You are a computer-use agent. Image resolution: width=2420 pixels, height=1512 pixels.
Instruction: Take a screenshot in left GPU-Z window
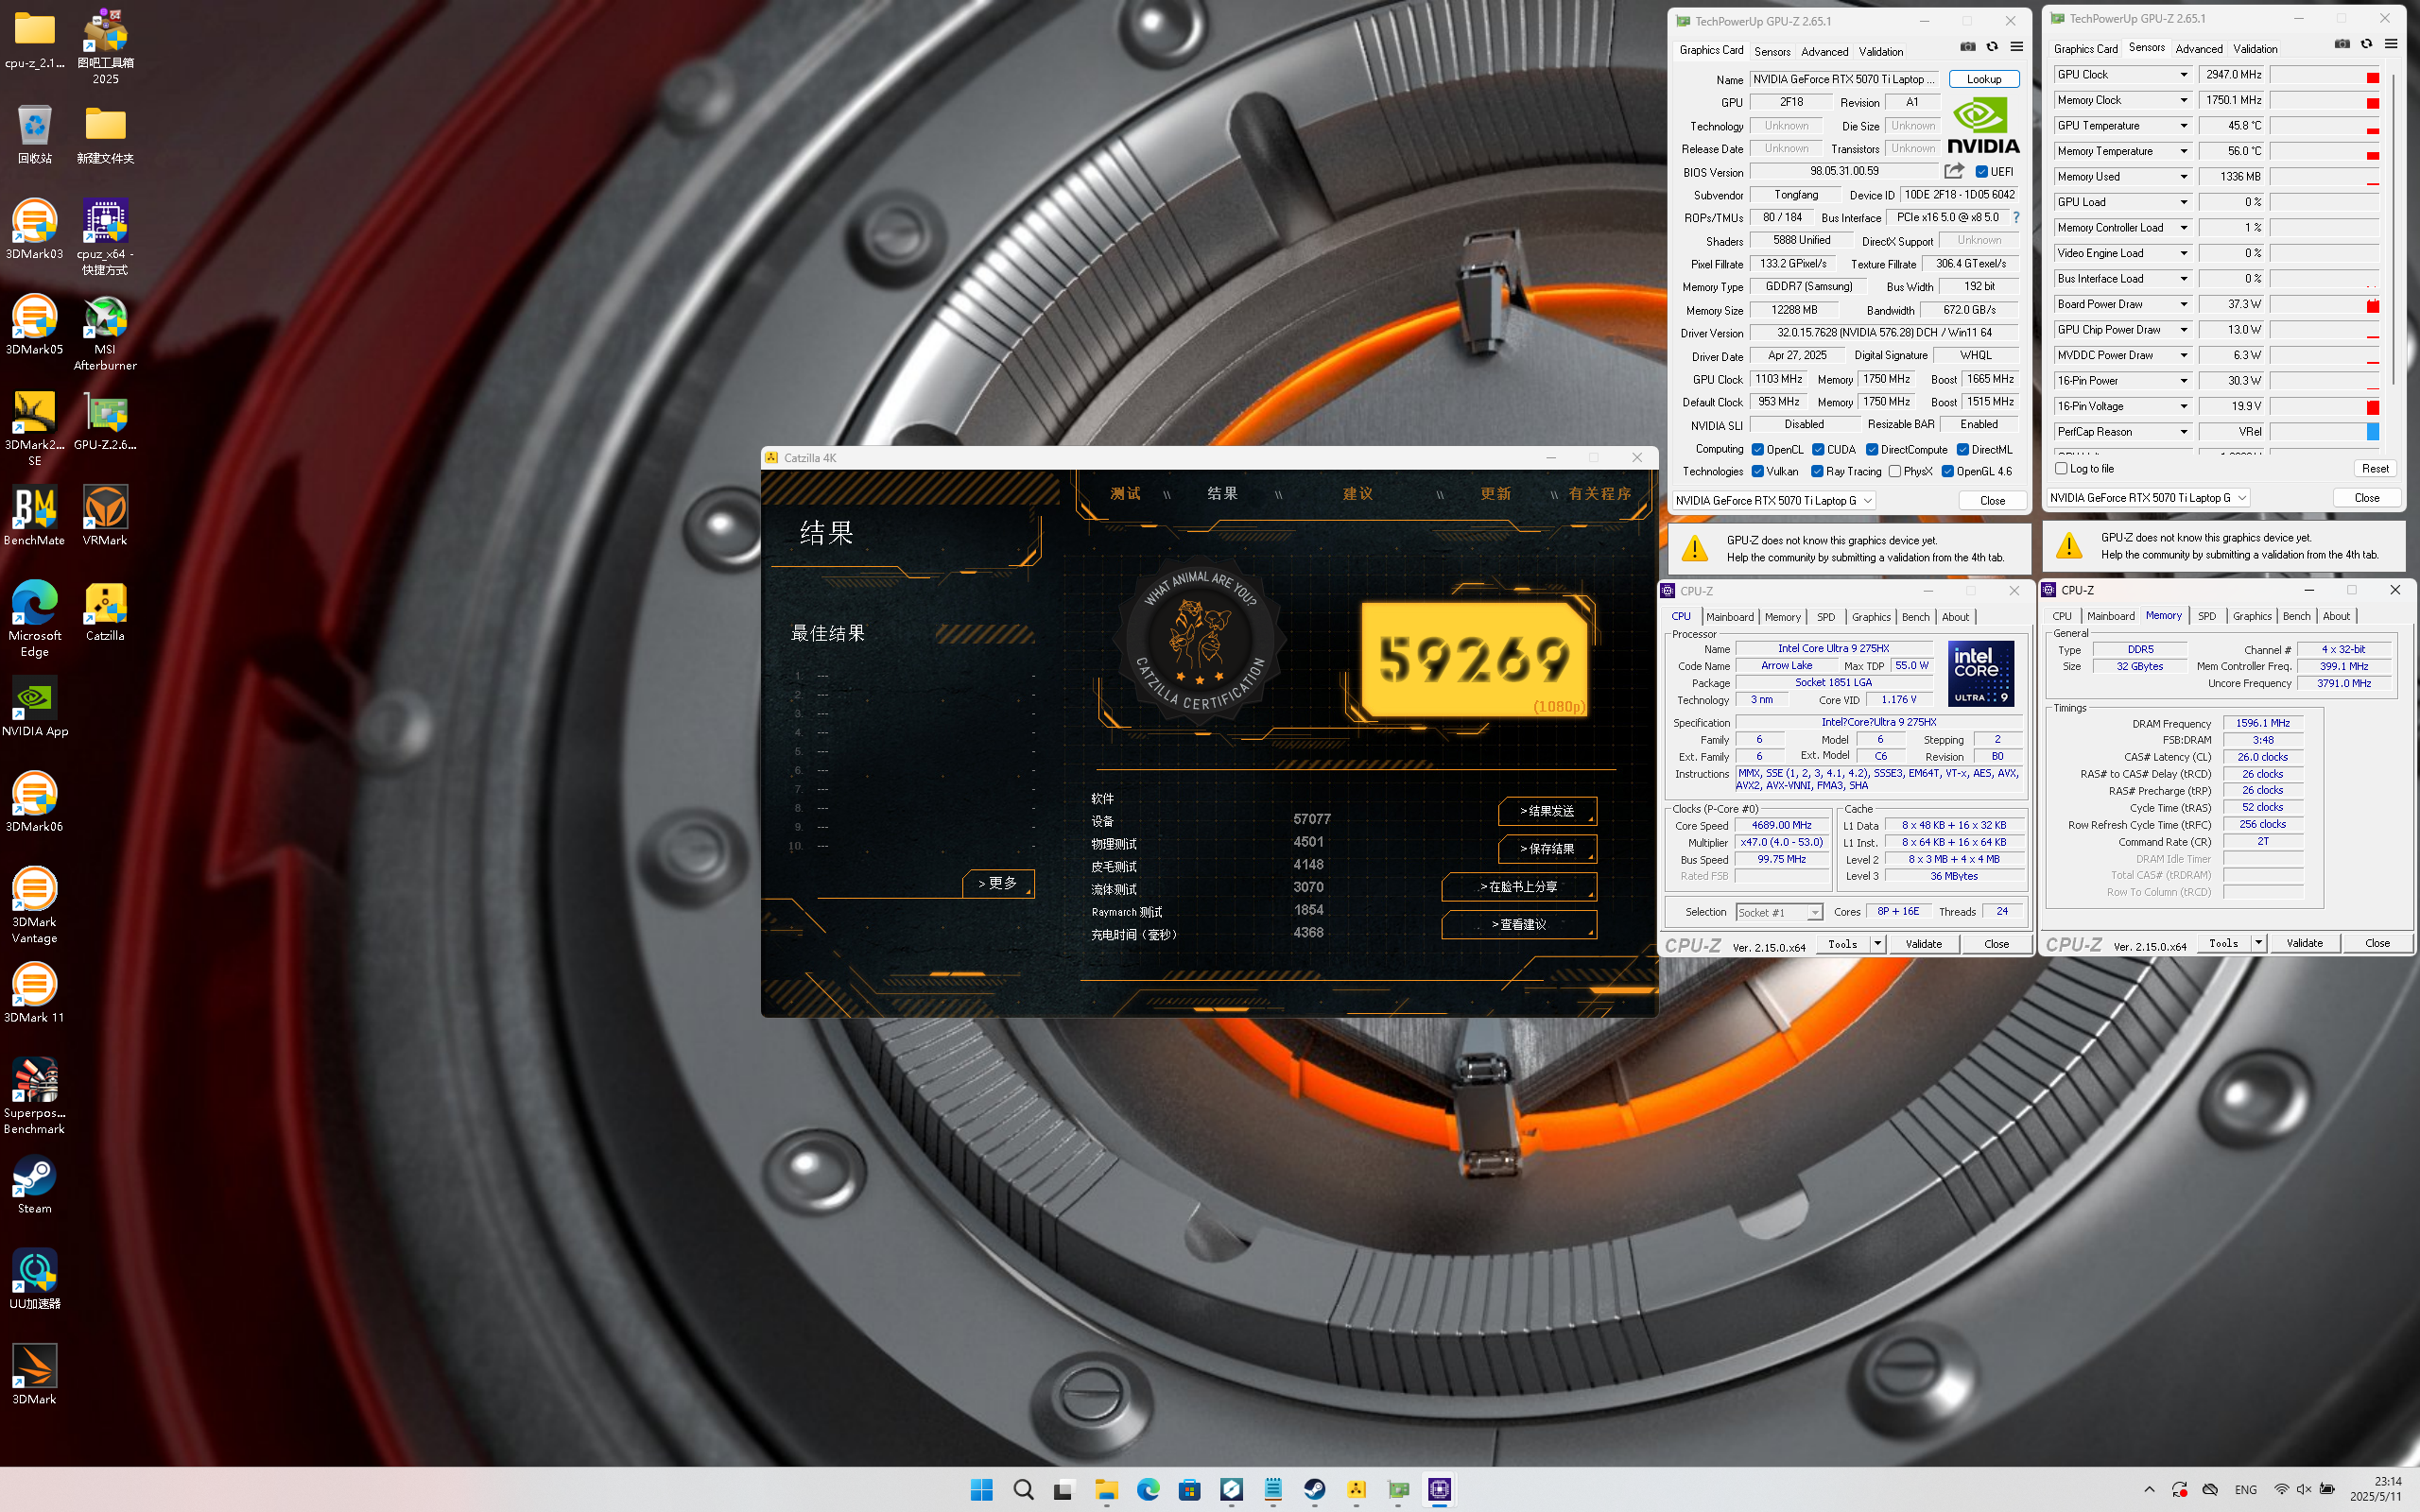tap(1968, 47)
